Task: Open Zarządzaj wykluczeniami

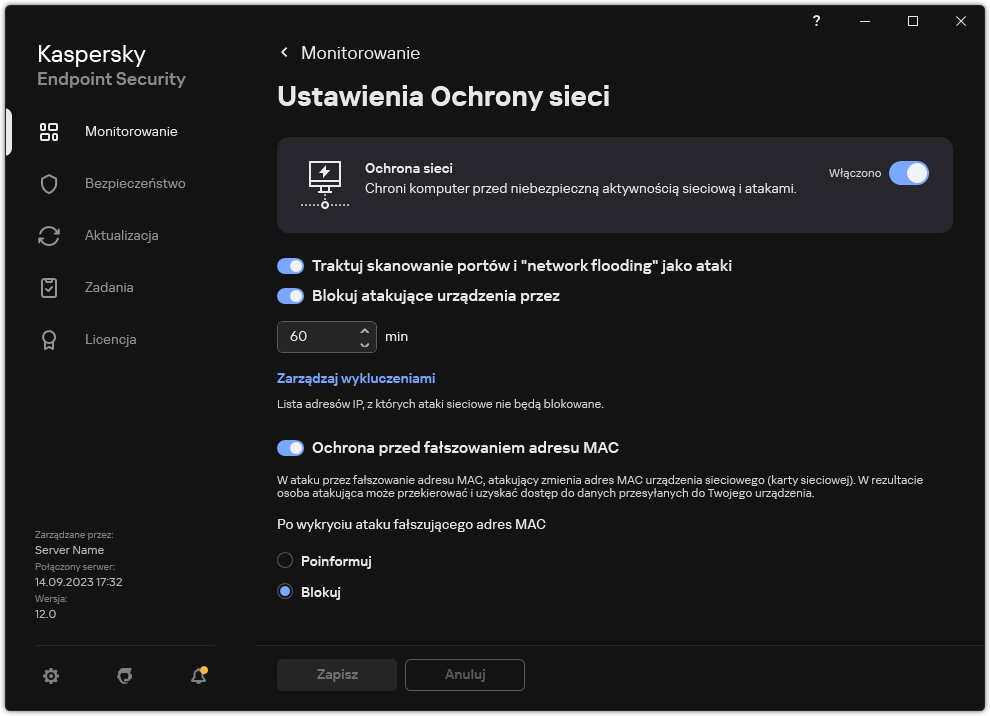Action: click(356, 378)
